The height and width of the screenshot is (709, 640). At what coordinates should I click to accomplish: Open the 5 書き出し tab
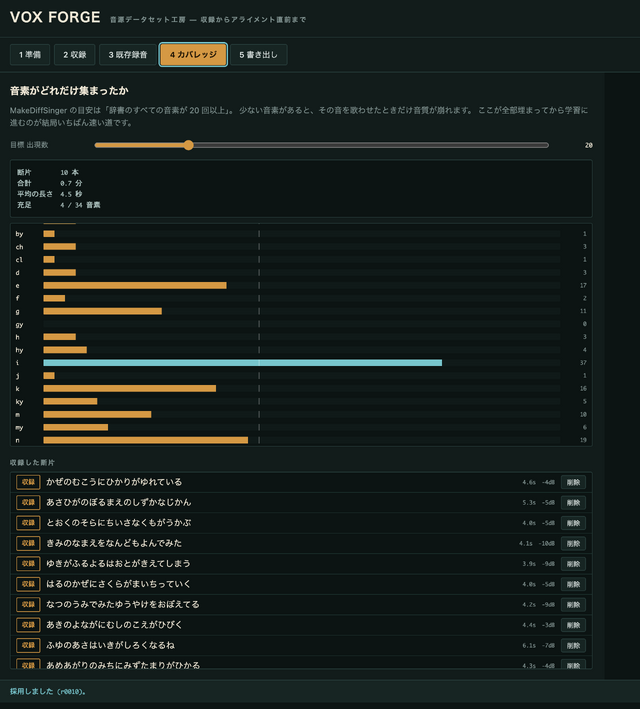pyautogui.click(x=258, y=55)
